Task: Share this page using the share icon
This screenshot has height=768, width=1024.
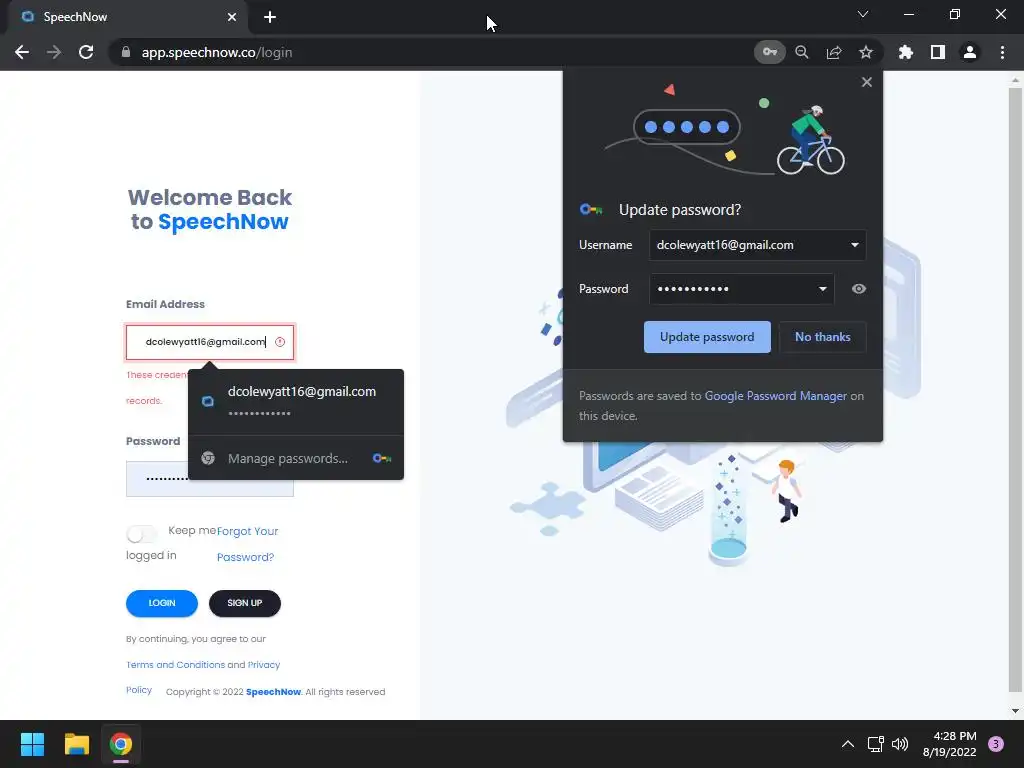Action: click(x=834, y=52)
